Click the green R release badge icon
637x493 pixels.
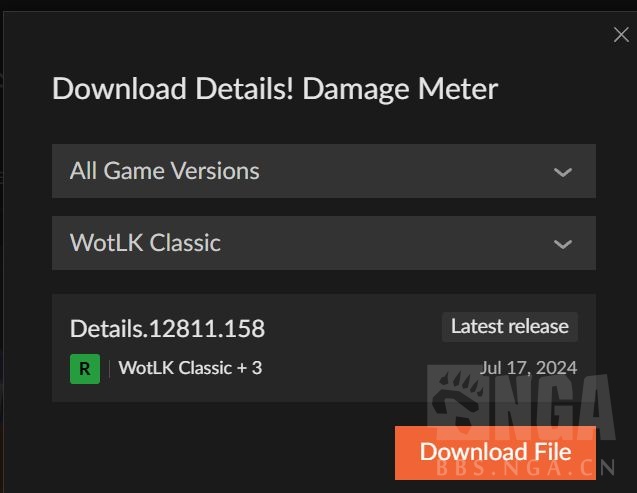pos(85,369)
